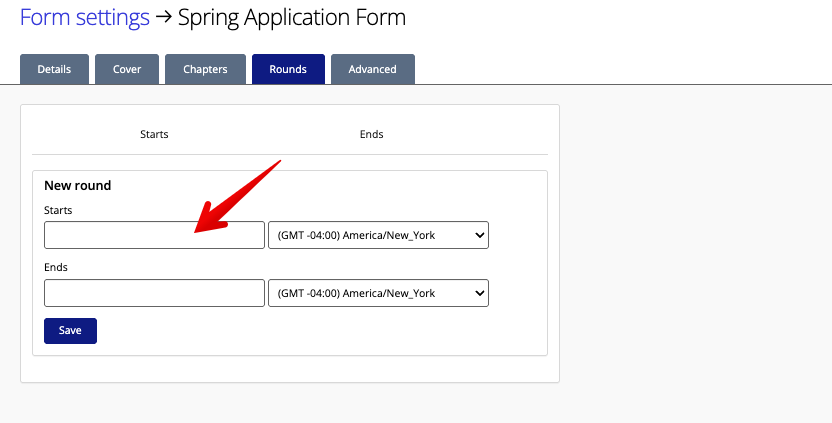832x423 pixels.
Task: Click the chevron on Ends timezone select
Action: click(479, 293)
